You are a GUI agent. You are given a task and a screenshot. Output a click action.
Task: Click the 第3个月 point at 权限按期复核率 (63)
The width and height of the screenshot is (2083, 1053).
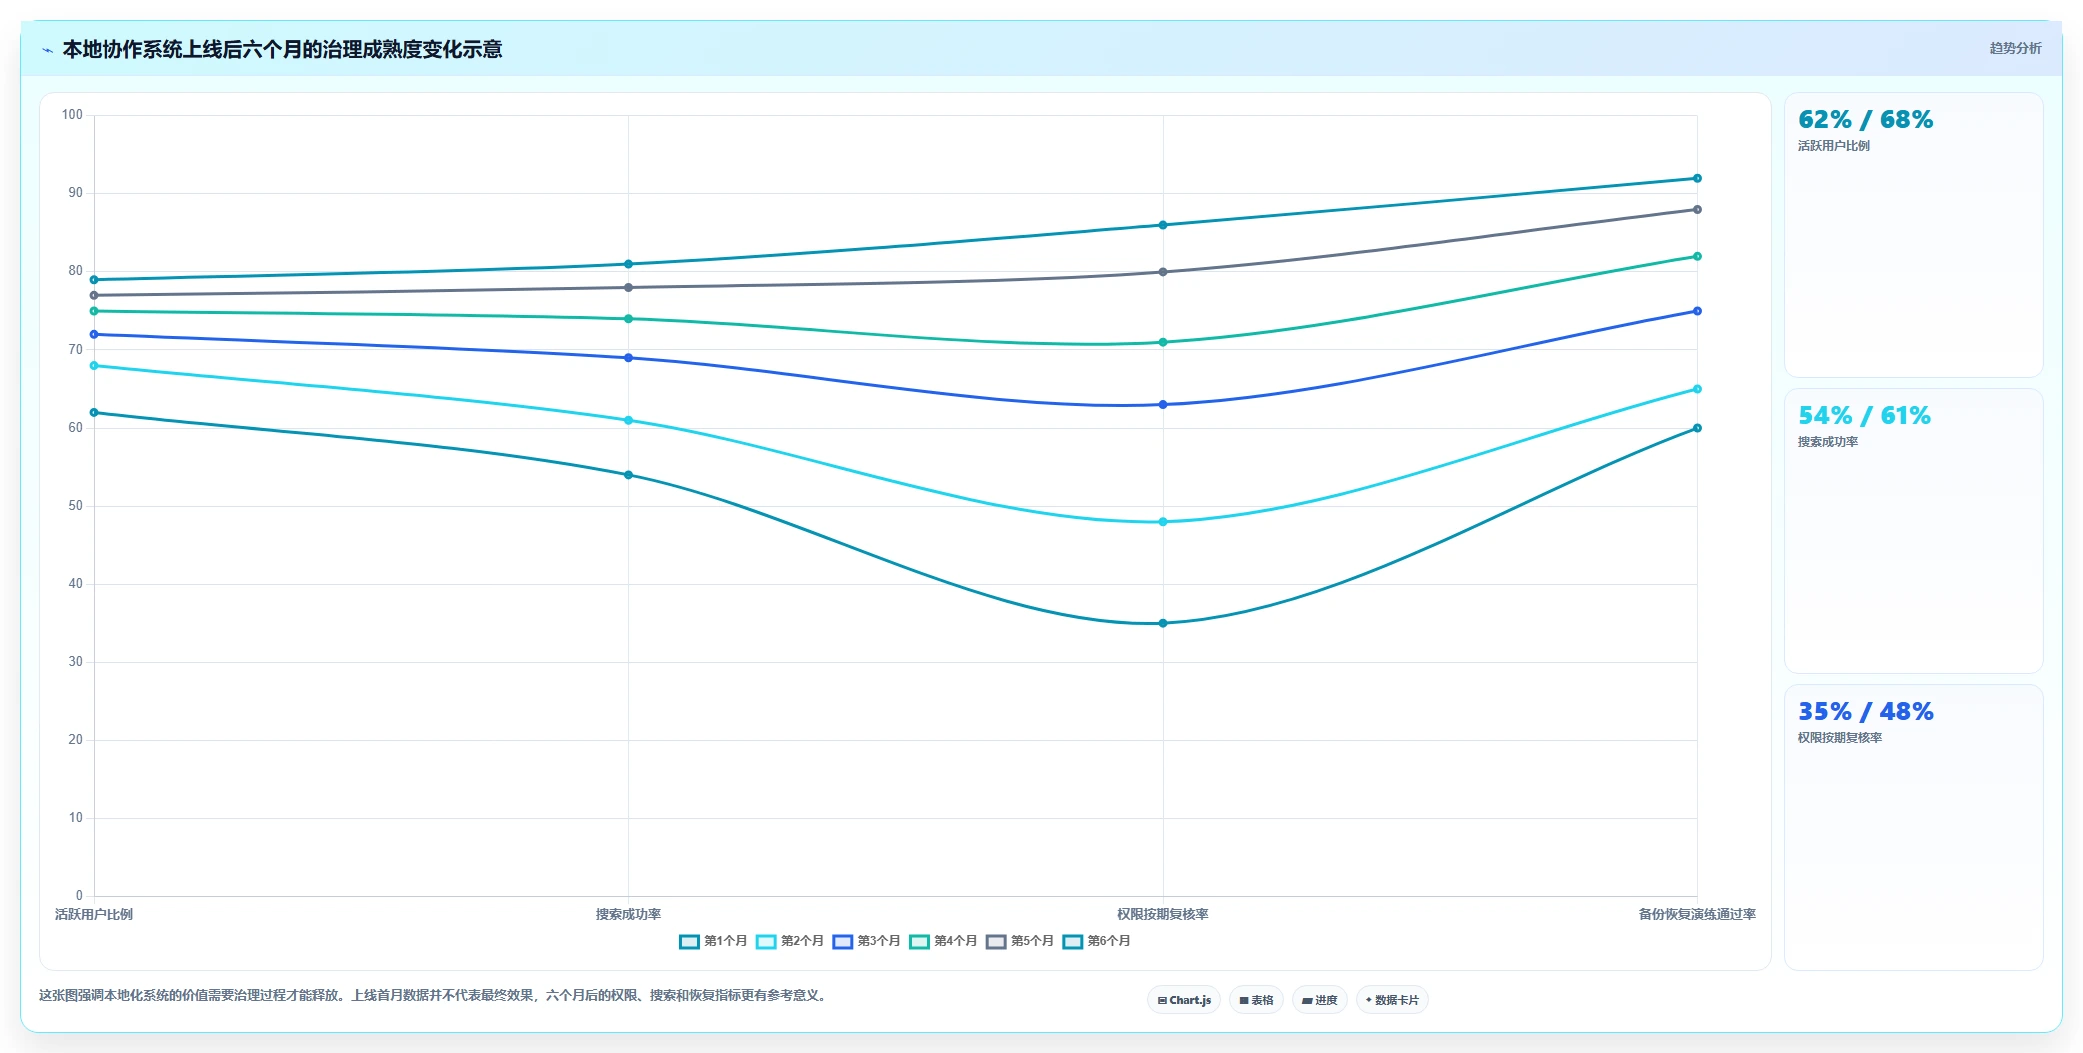click(x=1162, y=405)
